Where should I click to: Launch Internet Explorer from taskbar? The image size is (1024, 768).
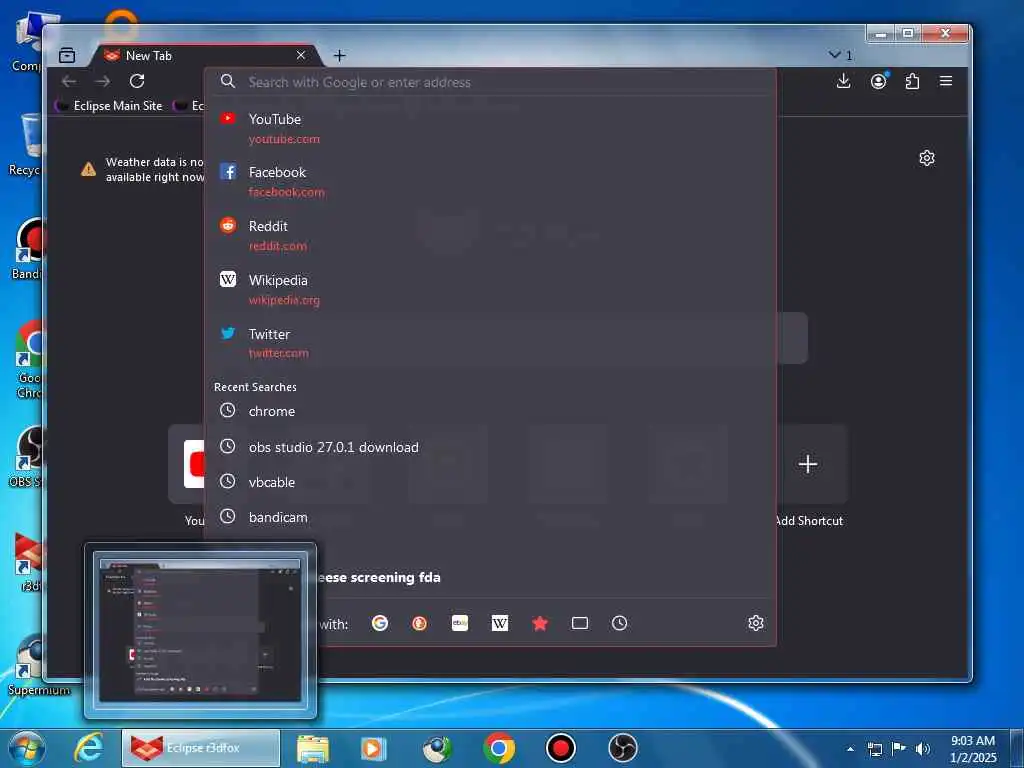[88, 748]
